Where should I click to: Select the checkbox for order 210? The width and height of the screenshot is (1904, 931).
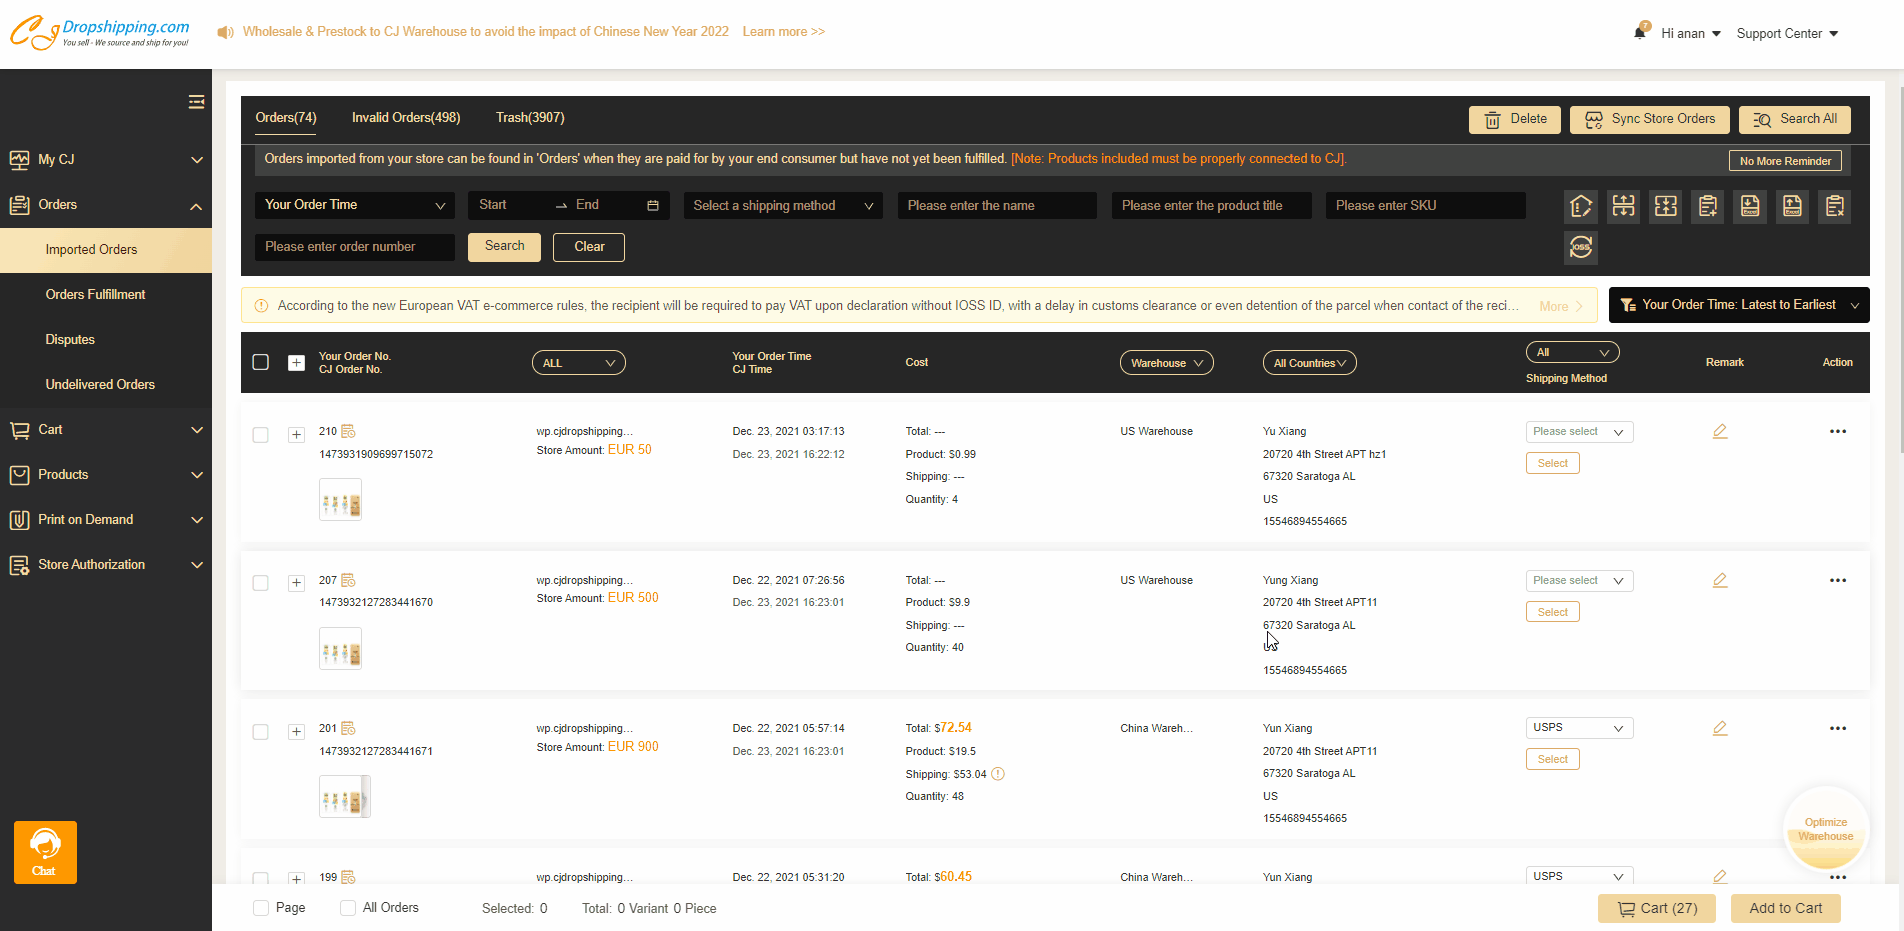(x=261, y=435)
